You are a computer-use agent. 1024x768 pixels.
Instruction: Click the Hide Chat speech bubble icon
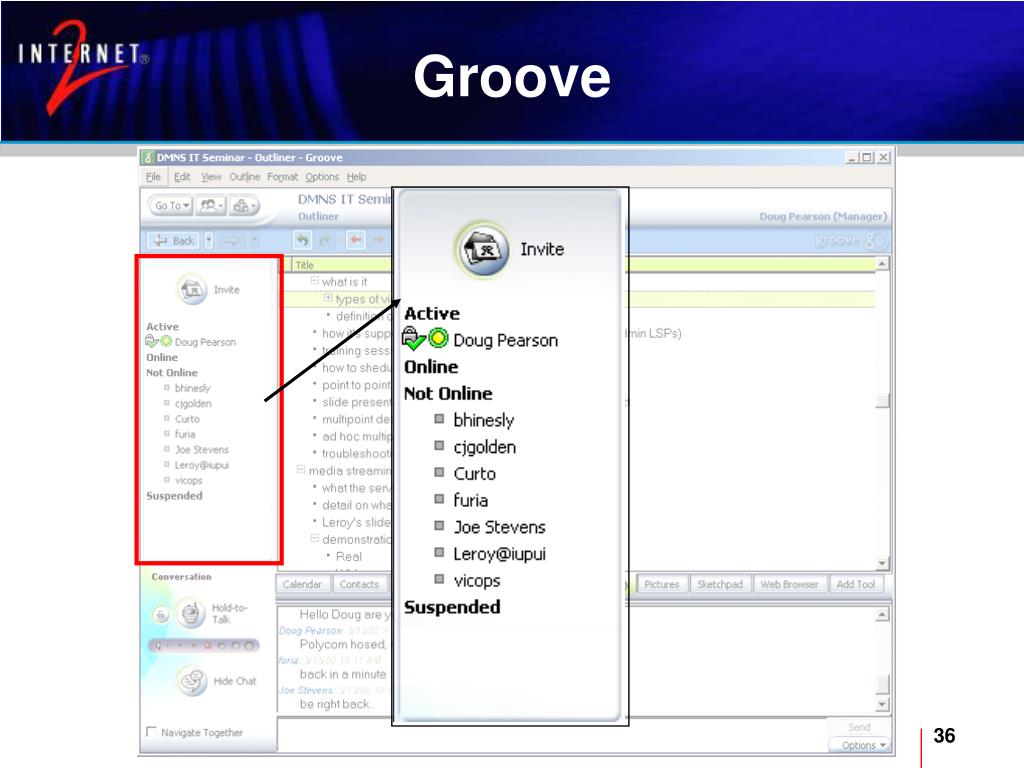click(x=192, y=680)
